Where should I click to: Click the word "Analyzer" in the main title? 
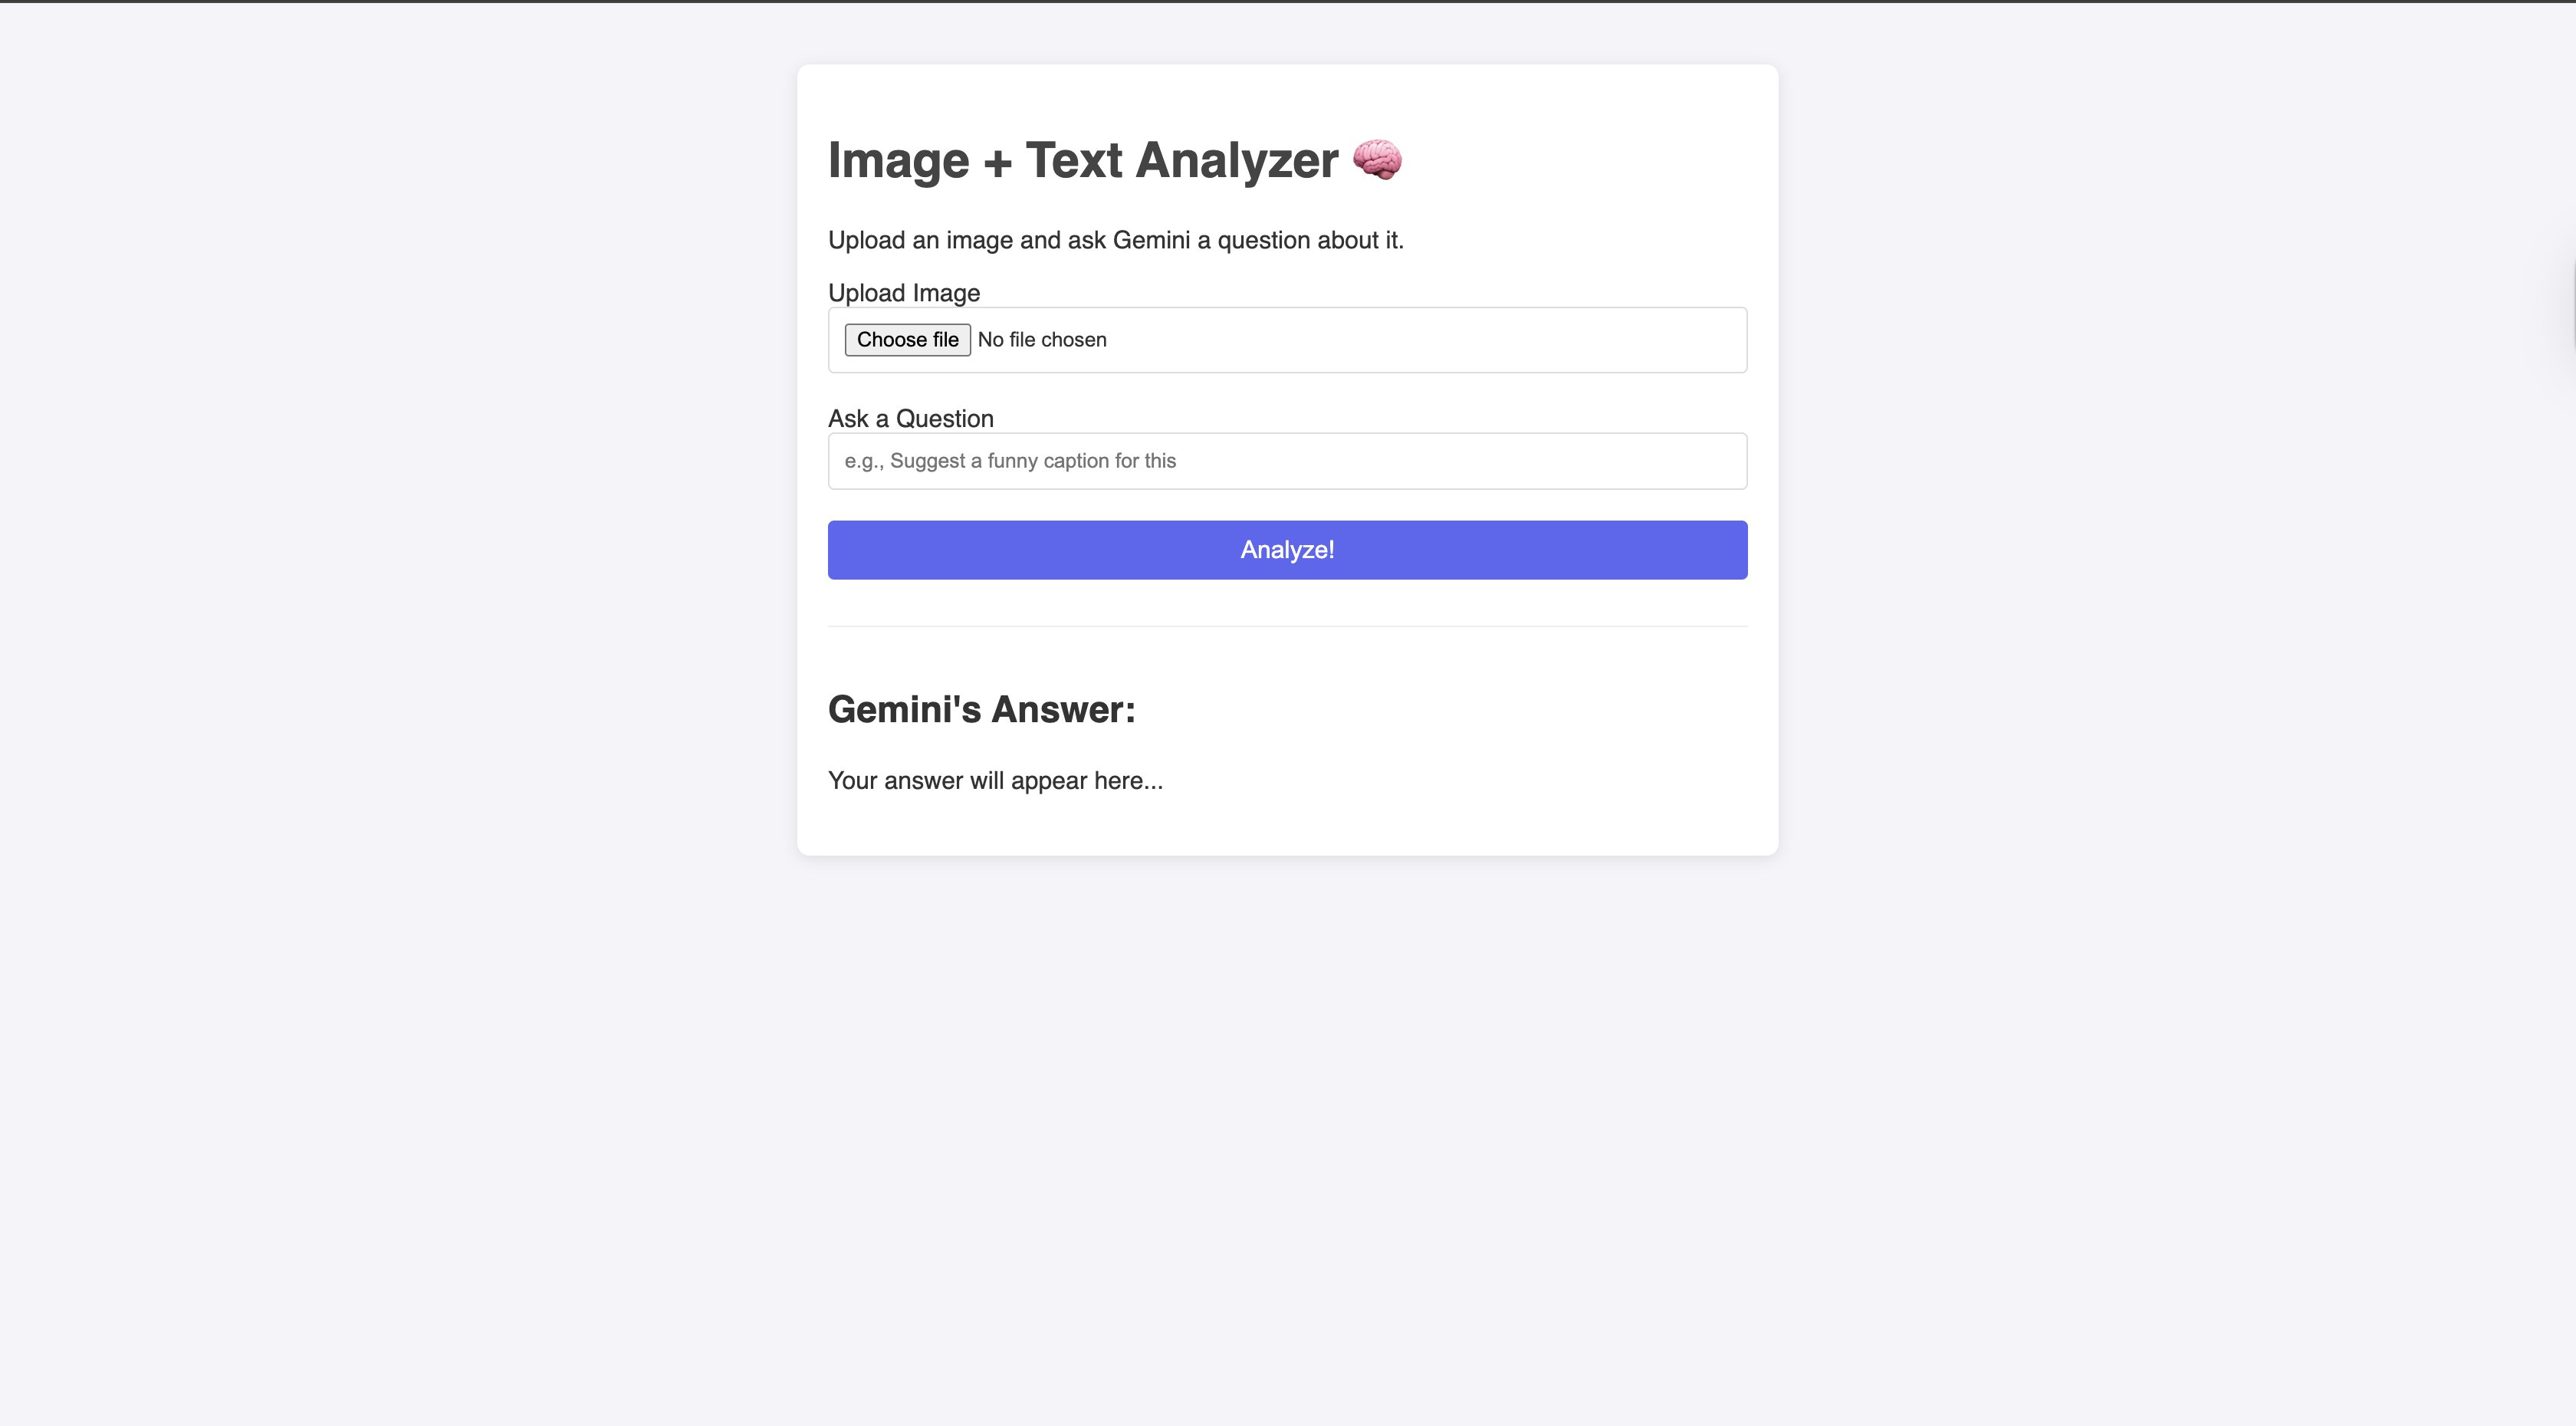(x=1237, y=161)
